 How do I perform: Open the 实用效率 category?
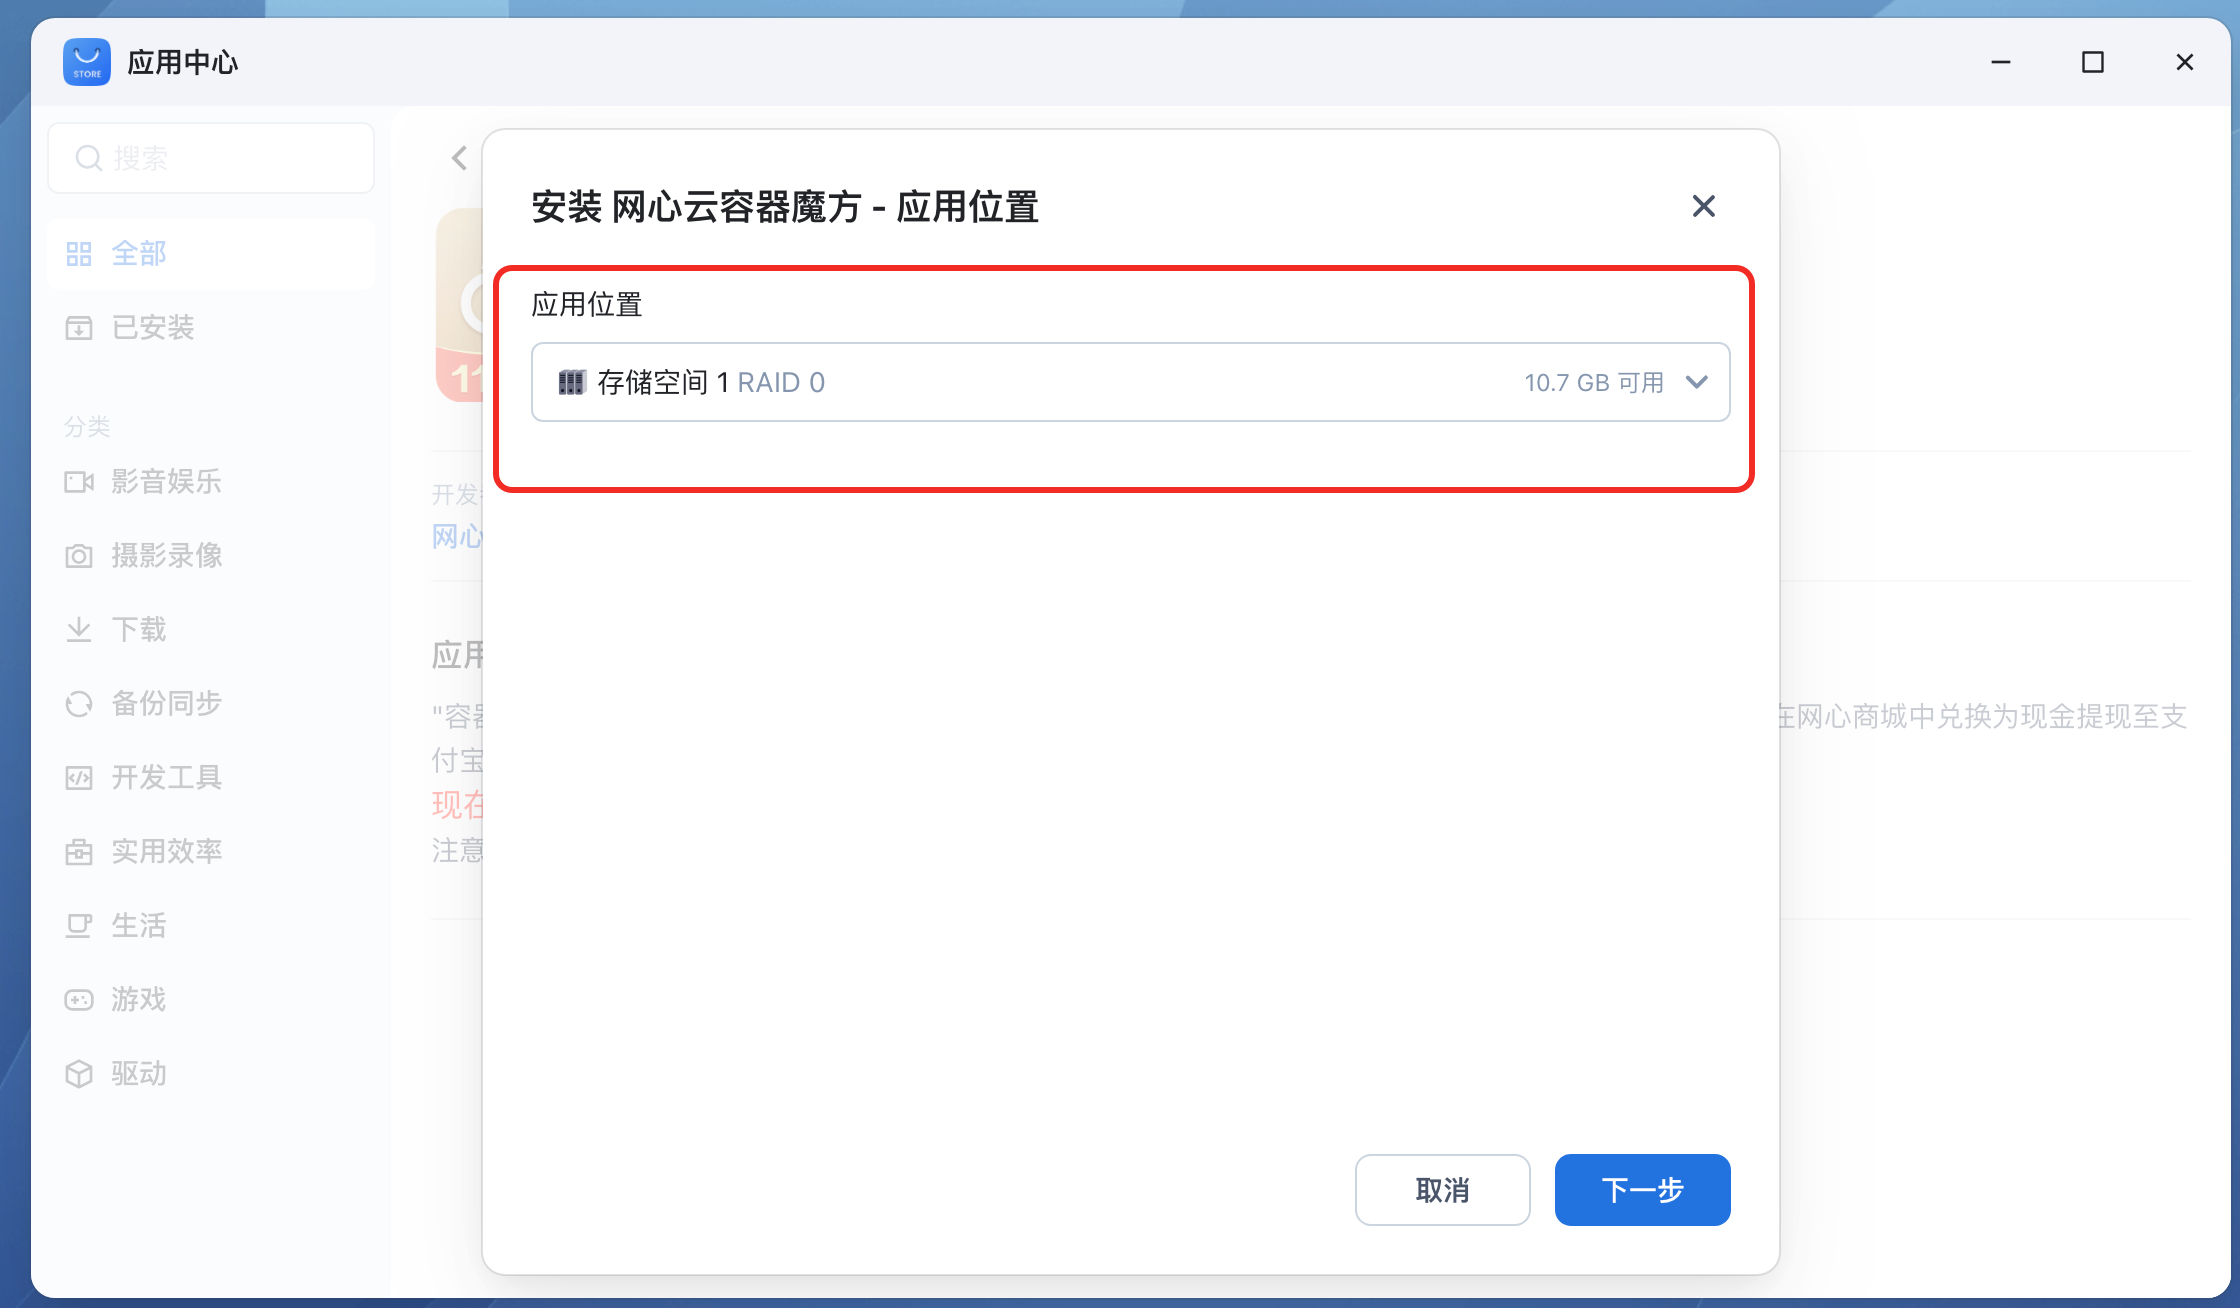211,852
